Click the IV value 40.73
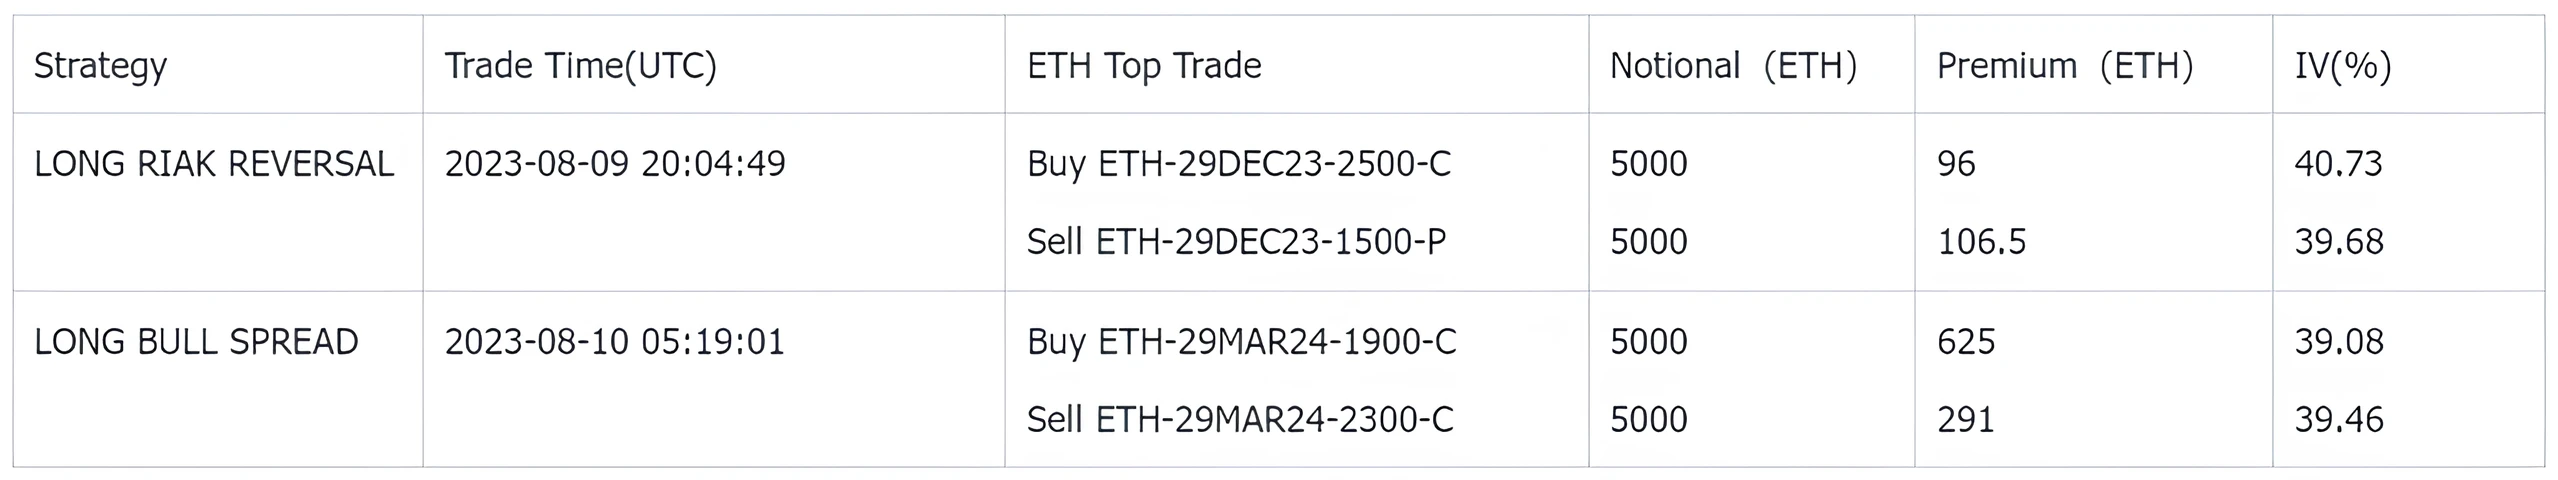This screenshot has width=2558, height=480. 2338,163
